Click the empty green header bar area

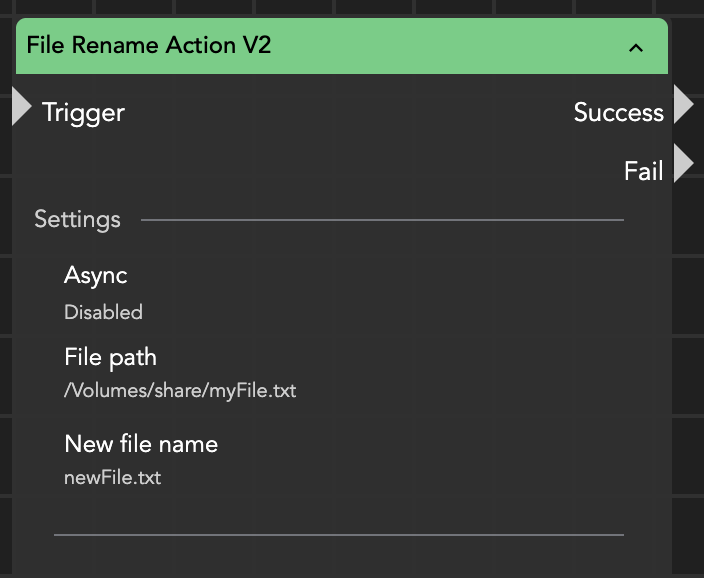pos(450,46)
